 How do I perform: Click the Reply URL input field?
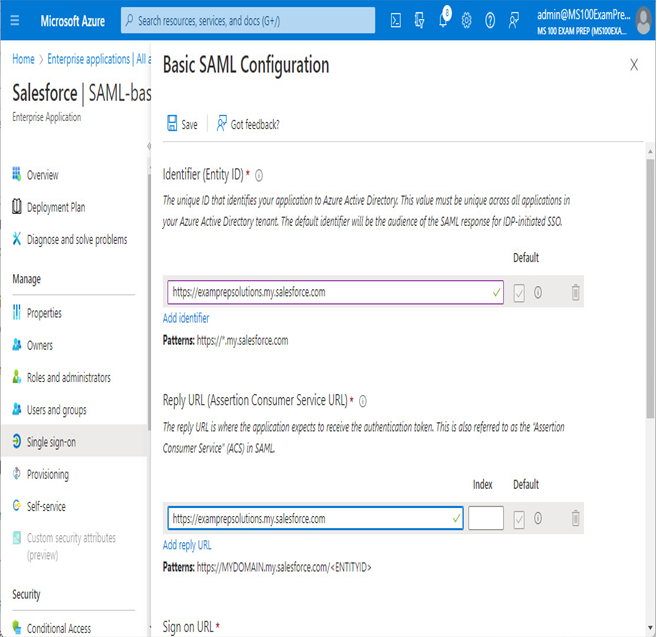pyautogui.click(x=315, y=518)
